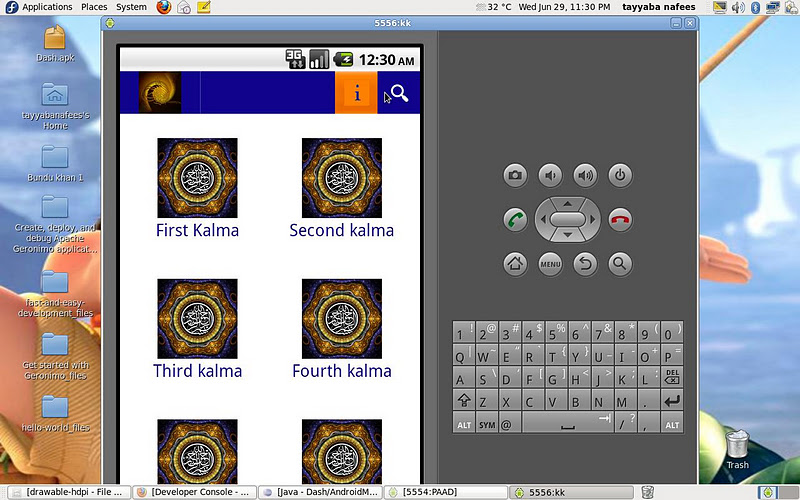
Task: Click the green call button
Action: [x=515, y=220]
